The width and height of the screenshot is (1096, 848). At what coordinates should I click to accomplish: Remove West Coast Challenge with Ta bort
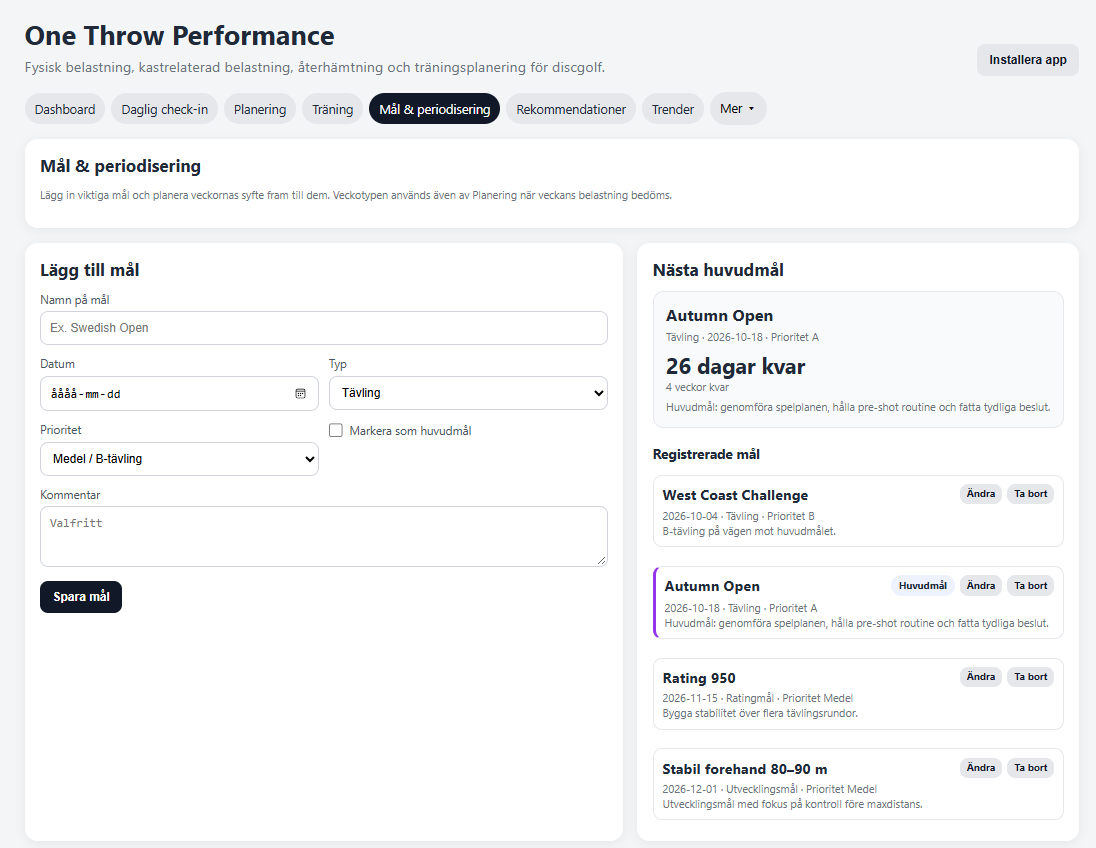click(x=1030, y=494)
